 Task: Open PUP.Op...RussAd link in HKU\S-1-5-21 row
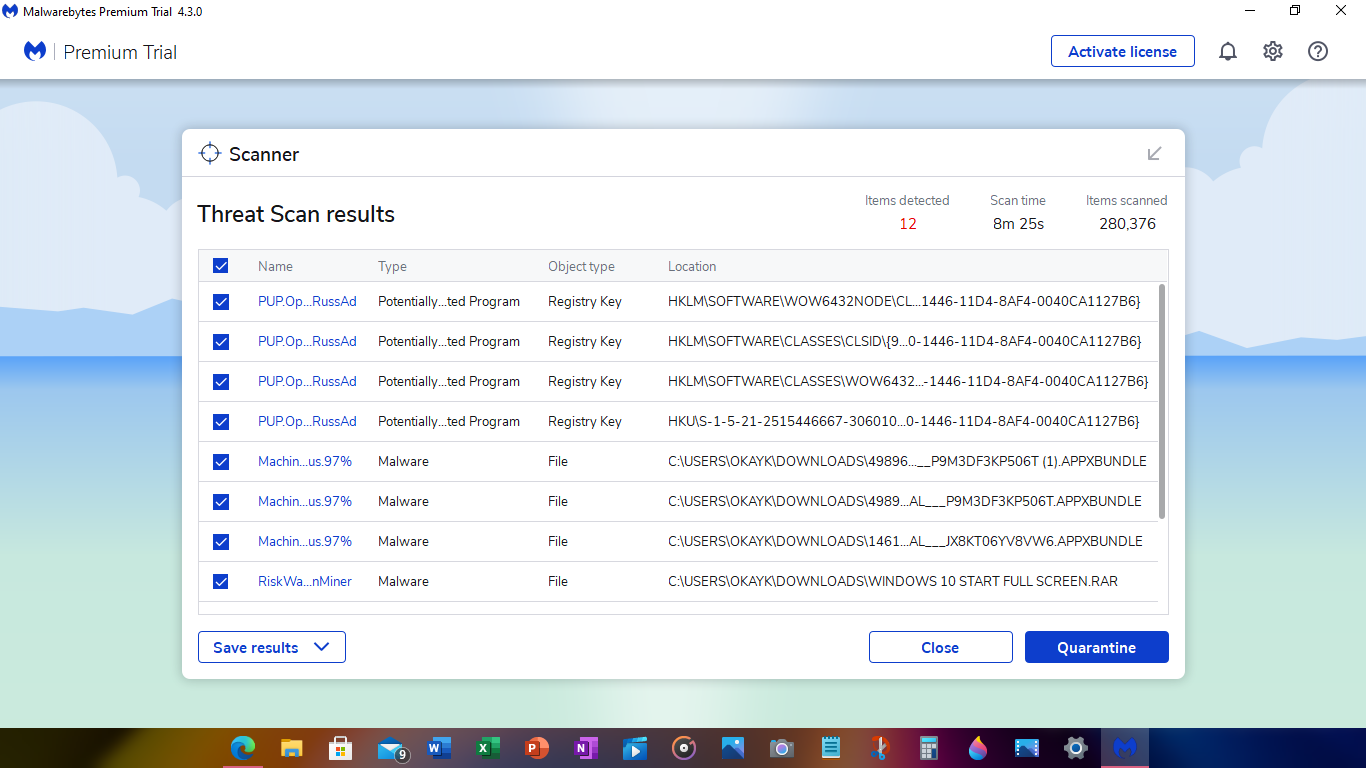307,421
